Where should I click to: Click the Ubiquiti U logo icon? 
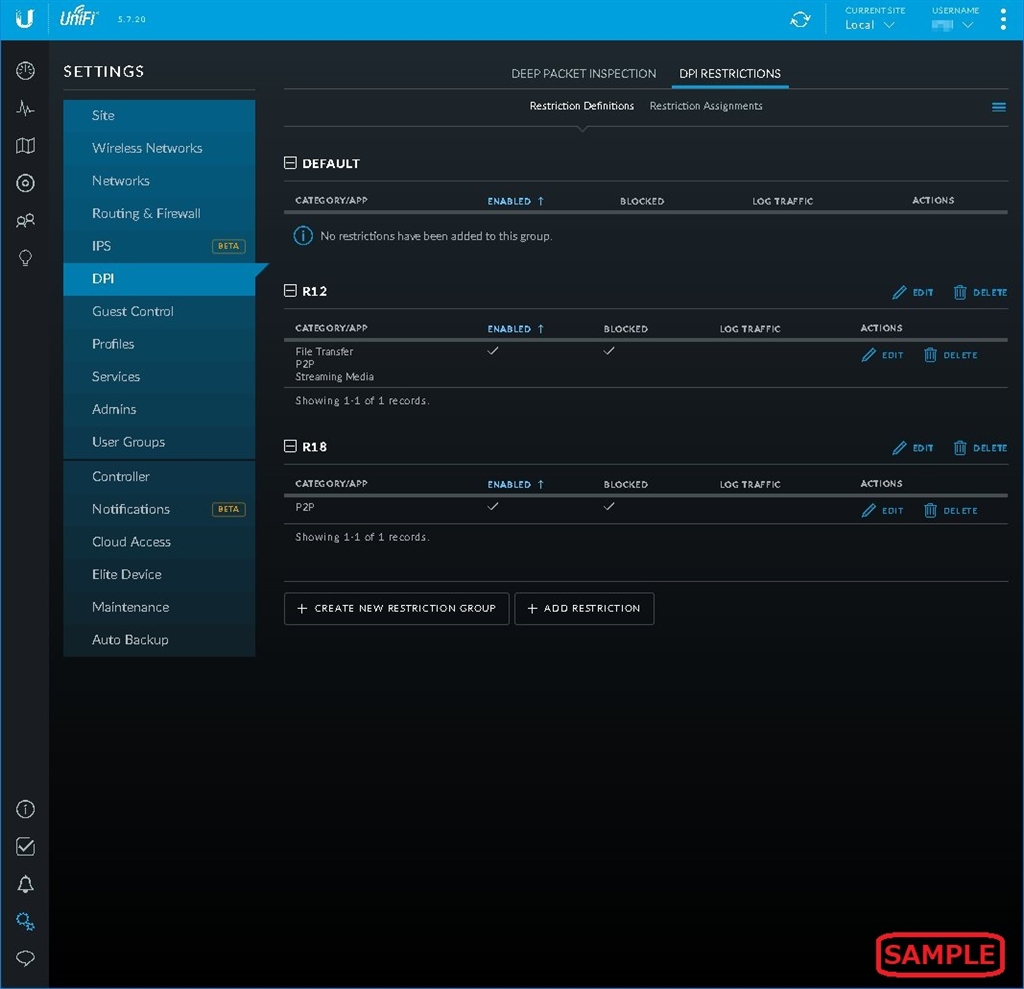(24, 18)
